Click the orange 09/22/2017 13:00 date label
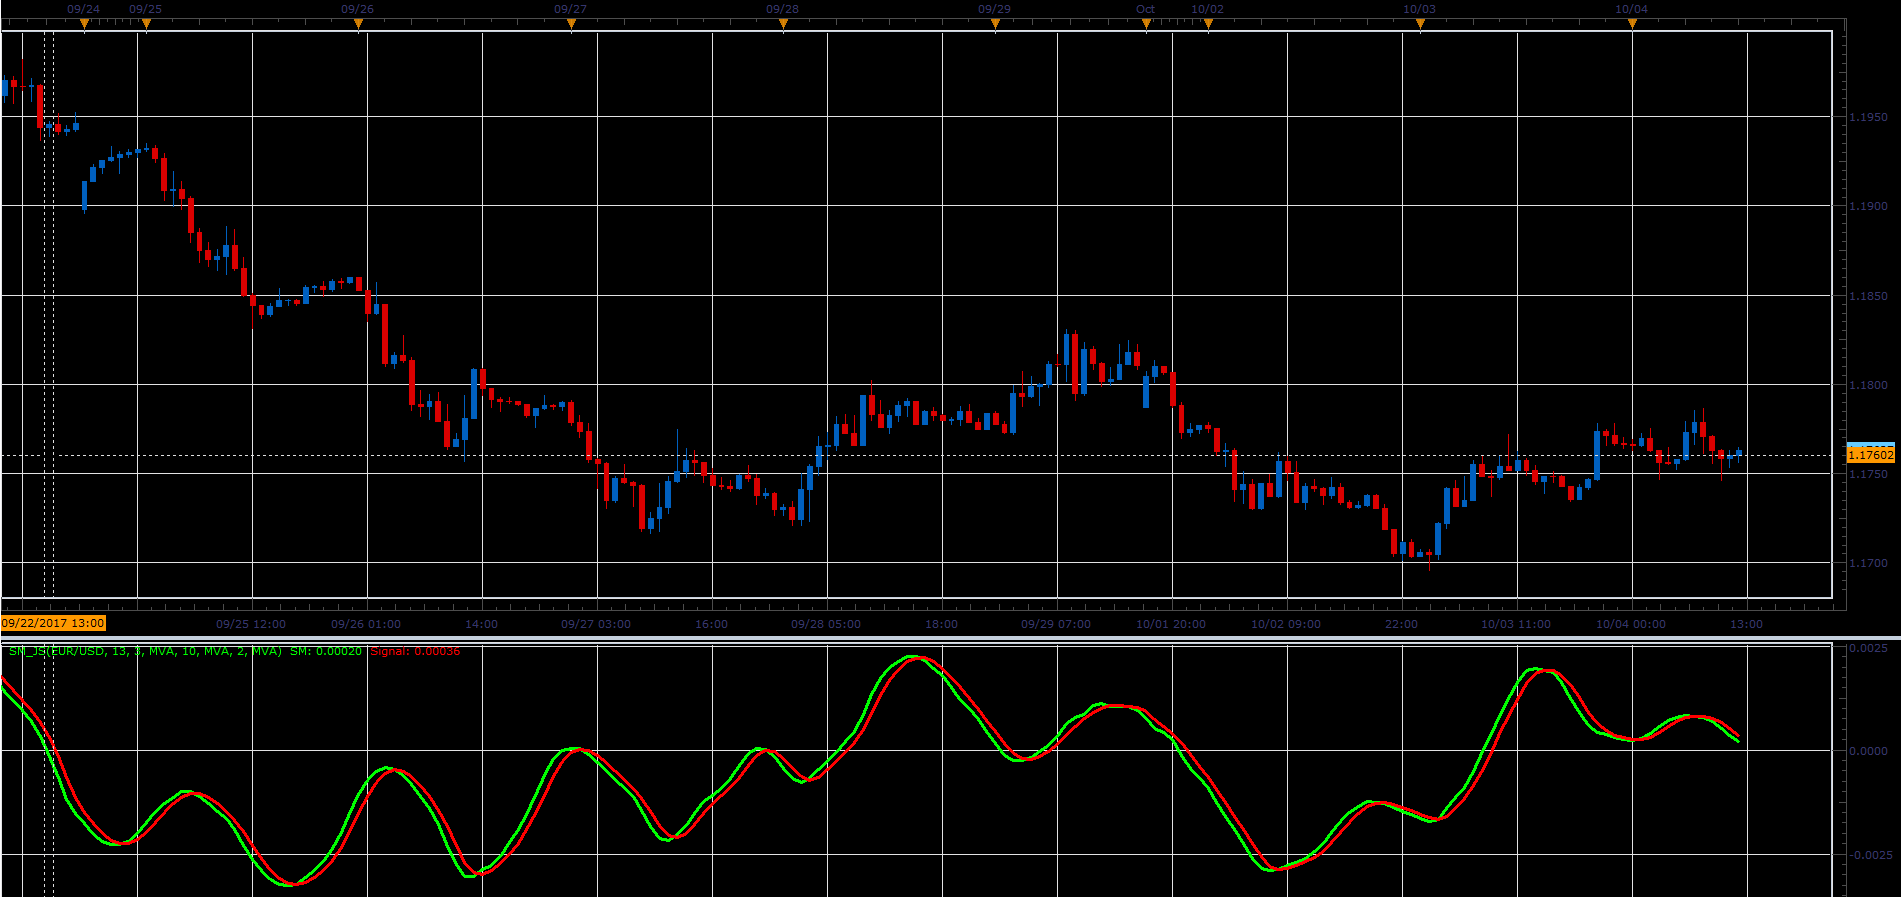The height and width of the screenshot is (897, 1901). click(53, 623)
